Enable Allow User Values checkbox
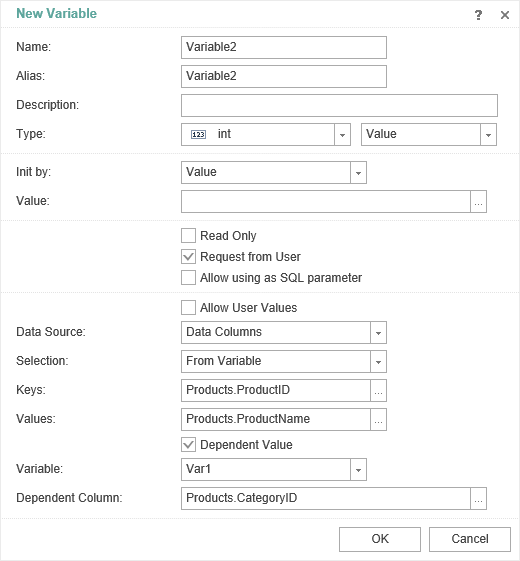Image resolution: width=520 pixels, height=561 pixels. (188, 308)
